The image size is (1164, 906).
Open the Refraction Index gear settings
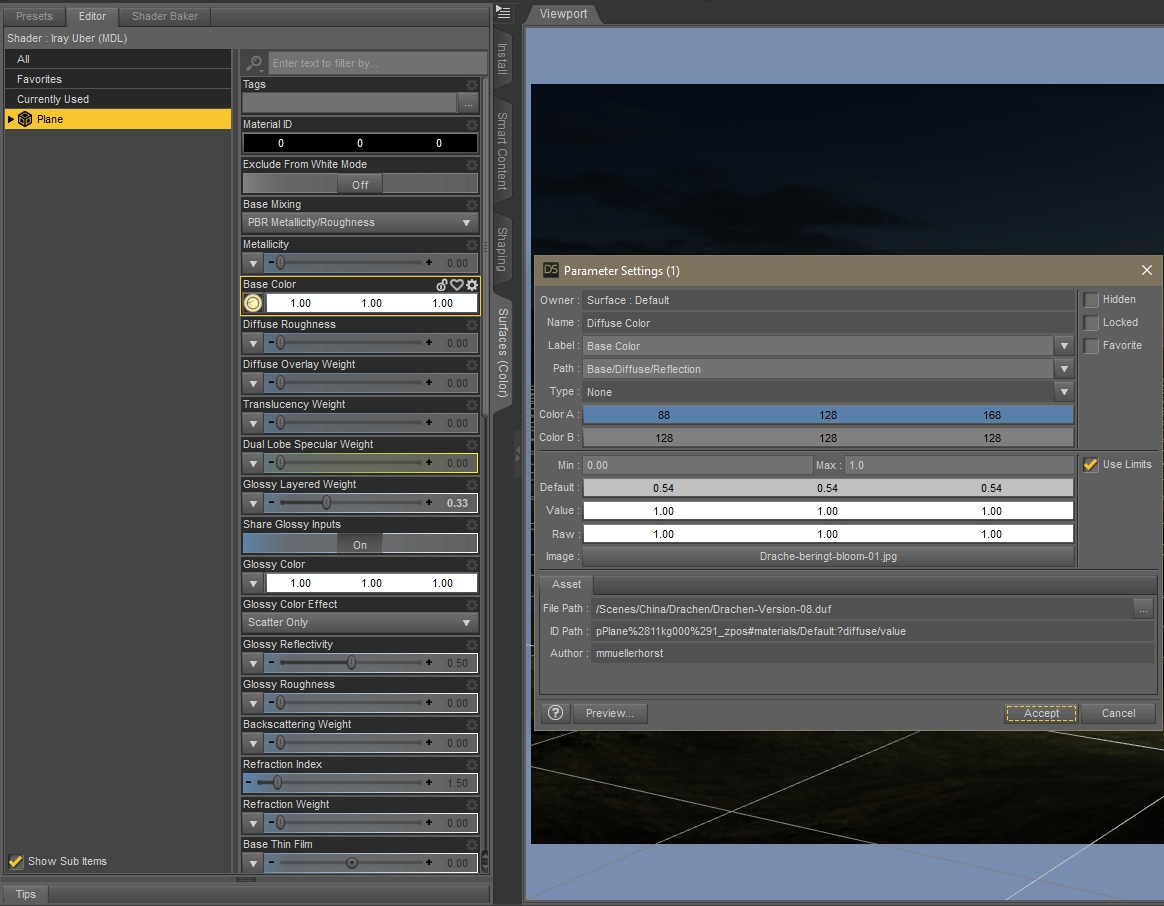click(471, 764)
